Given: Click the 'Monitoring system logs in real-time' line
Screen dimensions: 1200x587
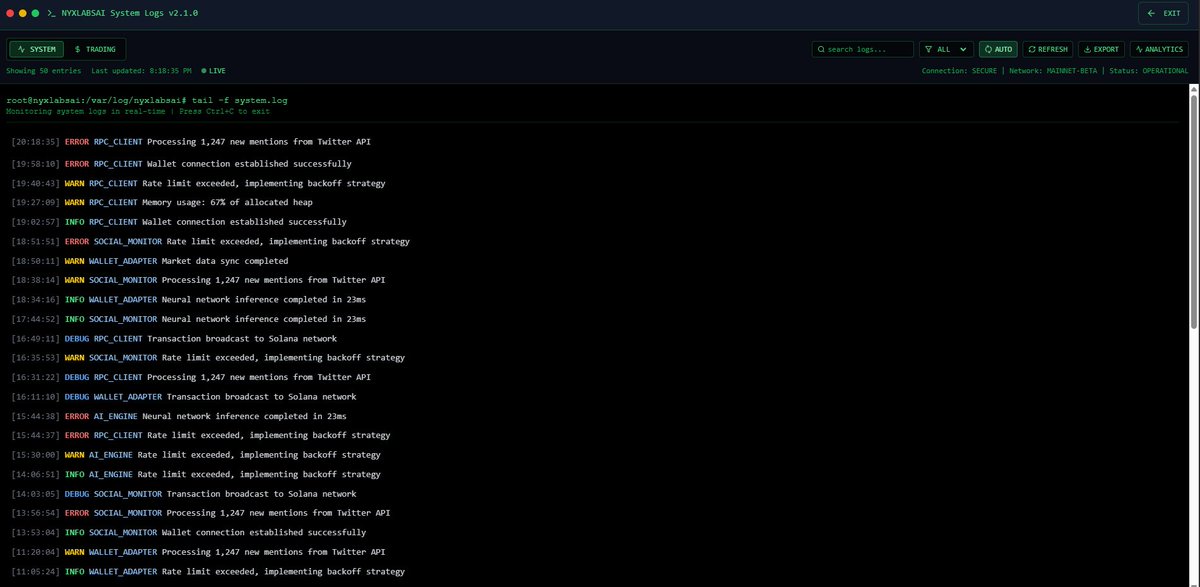Looking at the screenshot, I should (138, 111).
